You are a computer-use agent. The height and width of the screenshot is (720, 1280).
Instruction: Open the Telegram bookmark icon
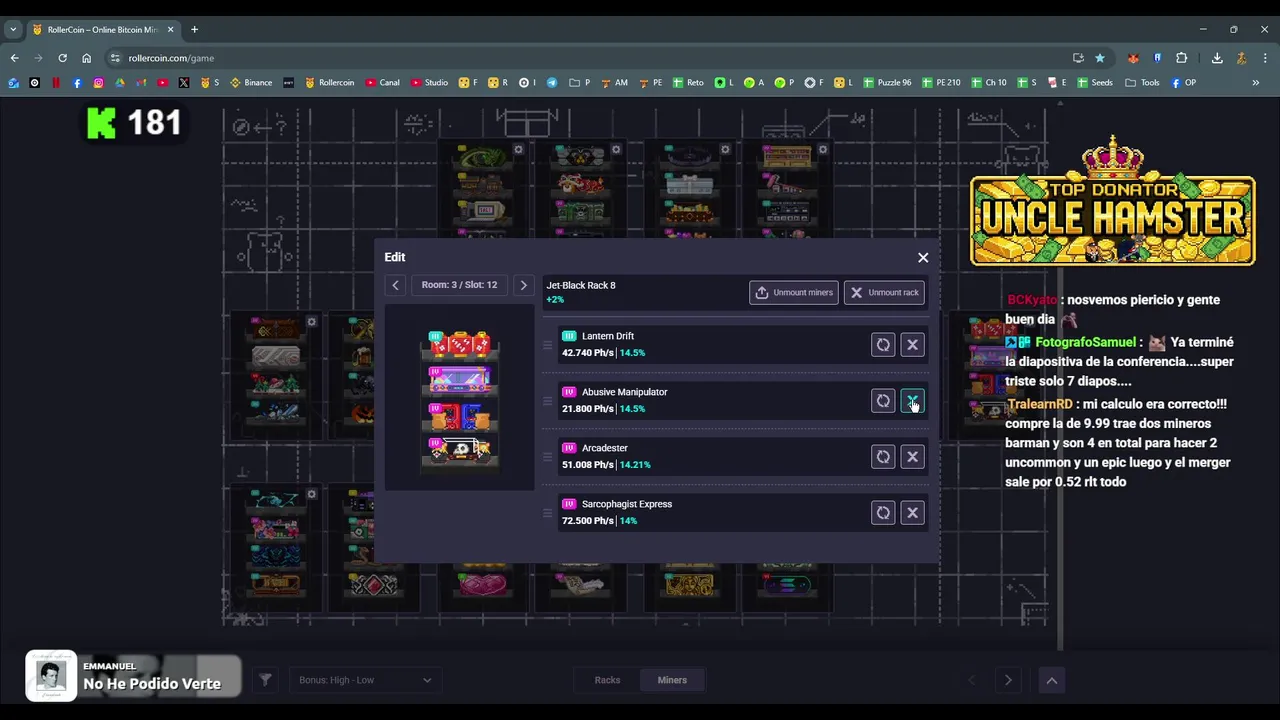[552, 82]
